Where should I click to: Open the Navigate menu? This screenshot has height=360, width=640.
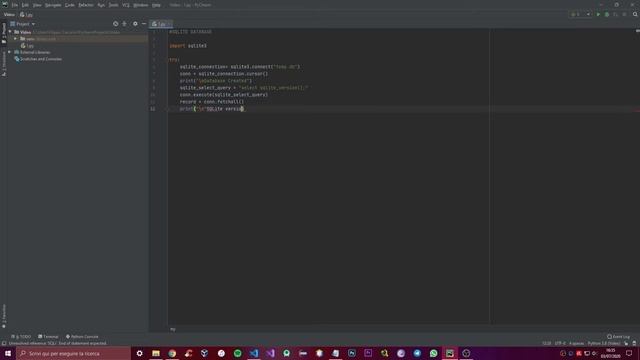pyautogui.click(x=53, y=5)
